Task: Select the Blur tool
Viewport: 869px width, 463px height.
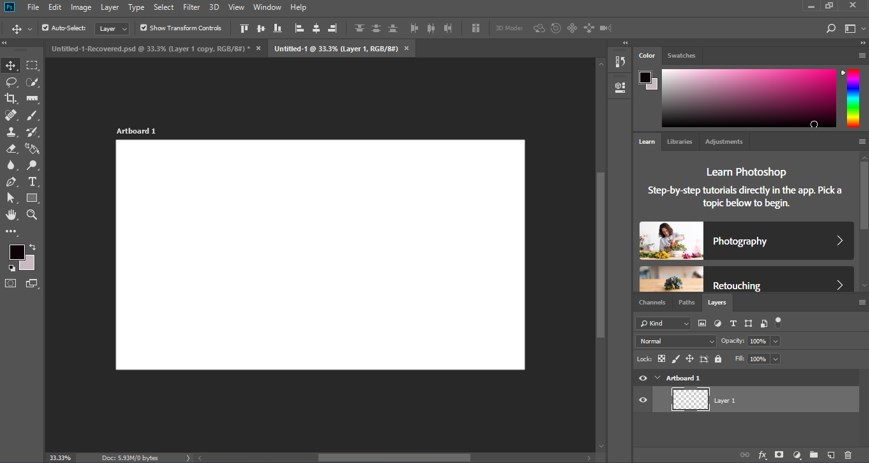Action: [x=11, y=165]
